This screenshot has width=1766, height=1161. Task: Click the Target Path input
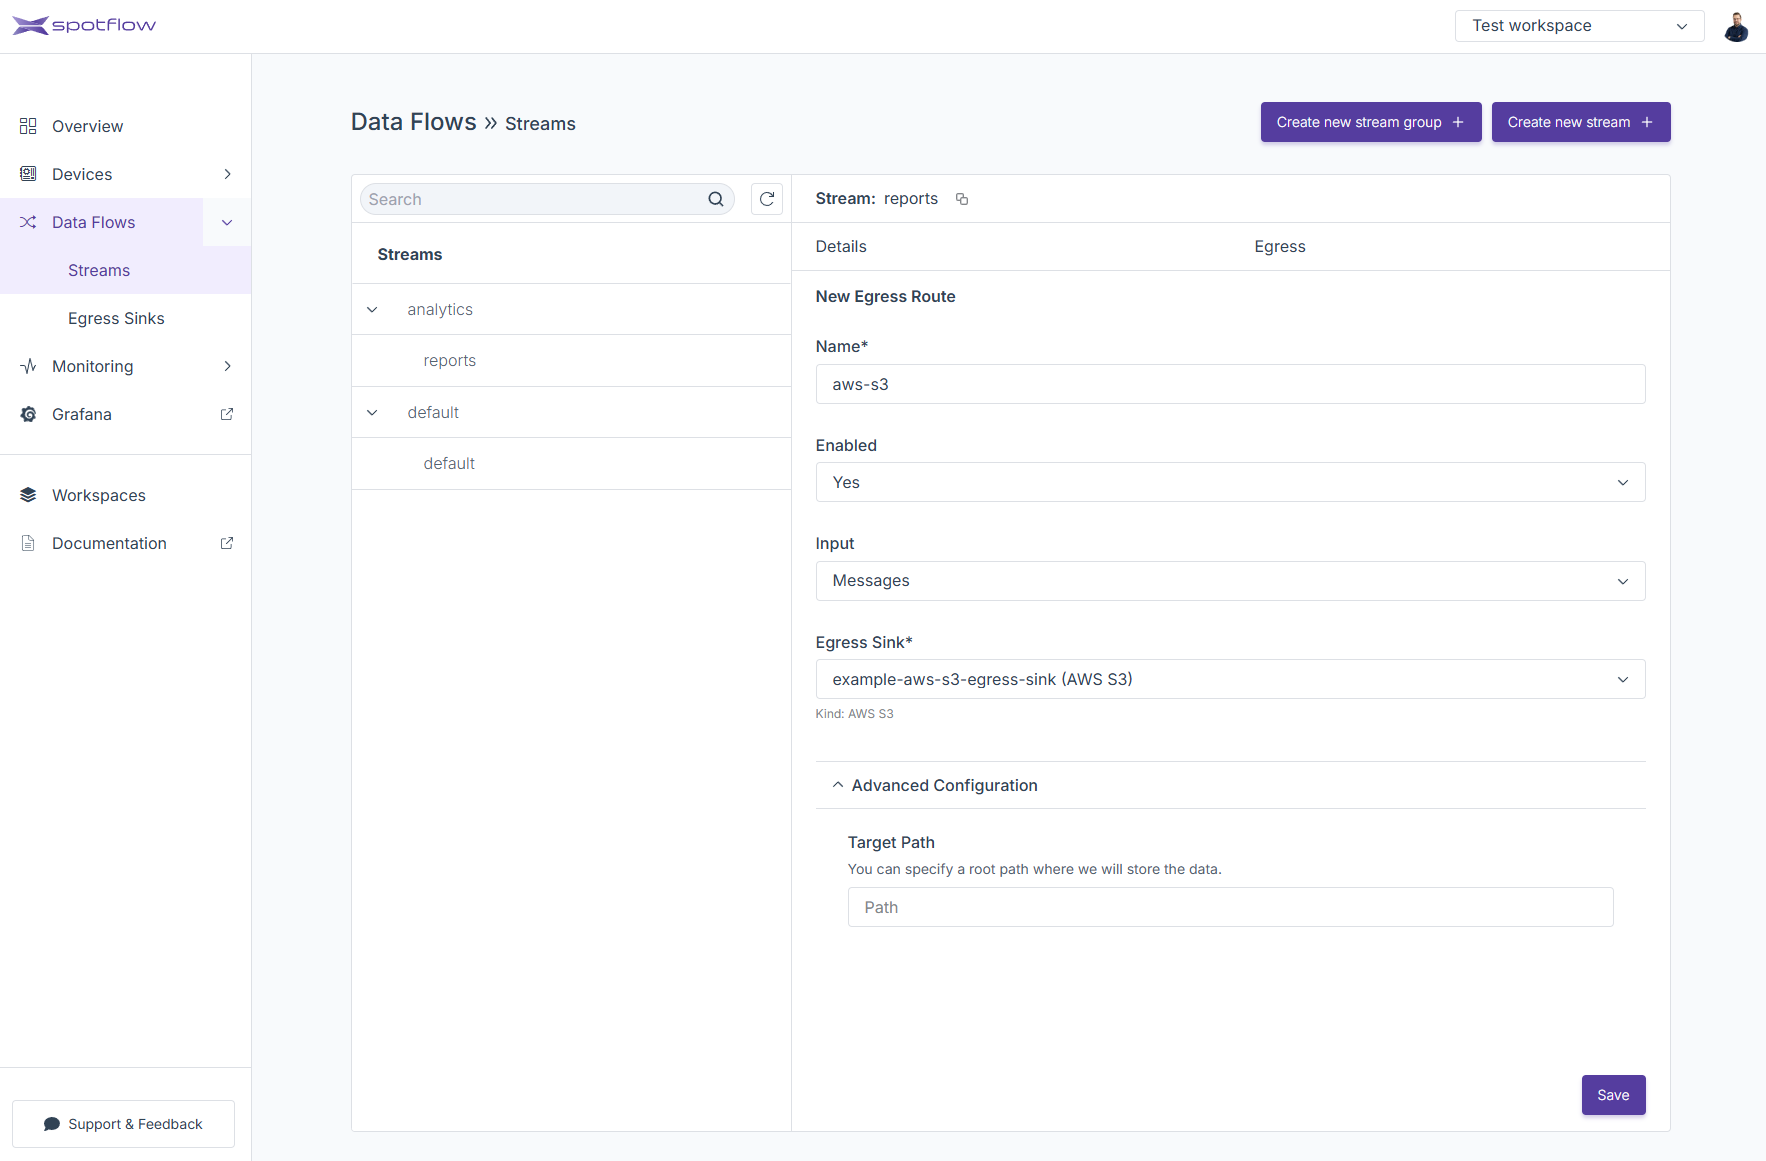click(x=1230, y=907)
